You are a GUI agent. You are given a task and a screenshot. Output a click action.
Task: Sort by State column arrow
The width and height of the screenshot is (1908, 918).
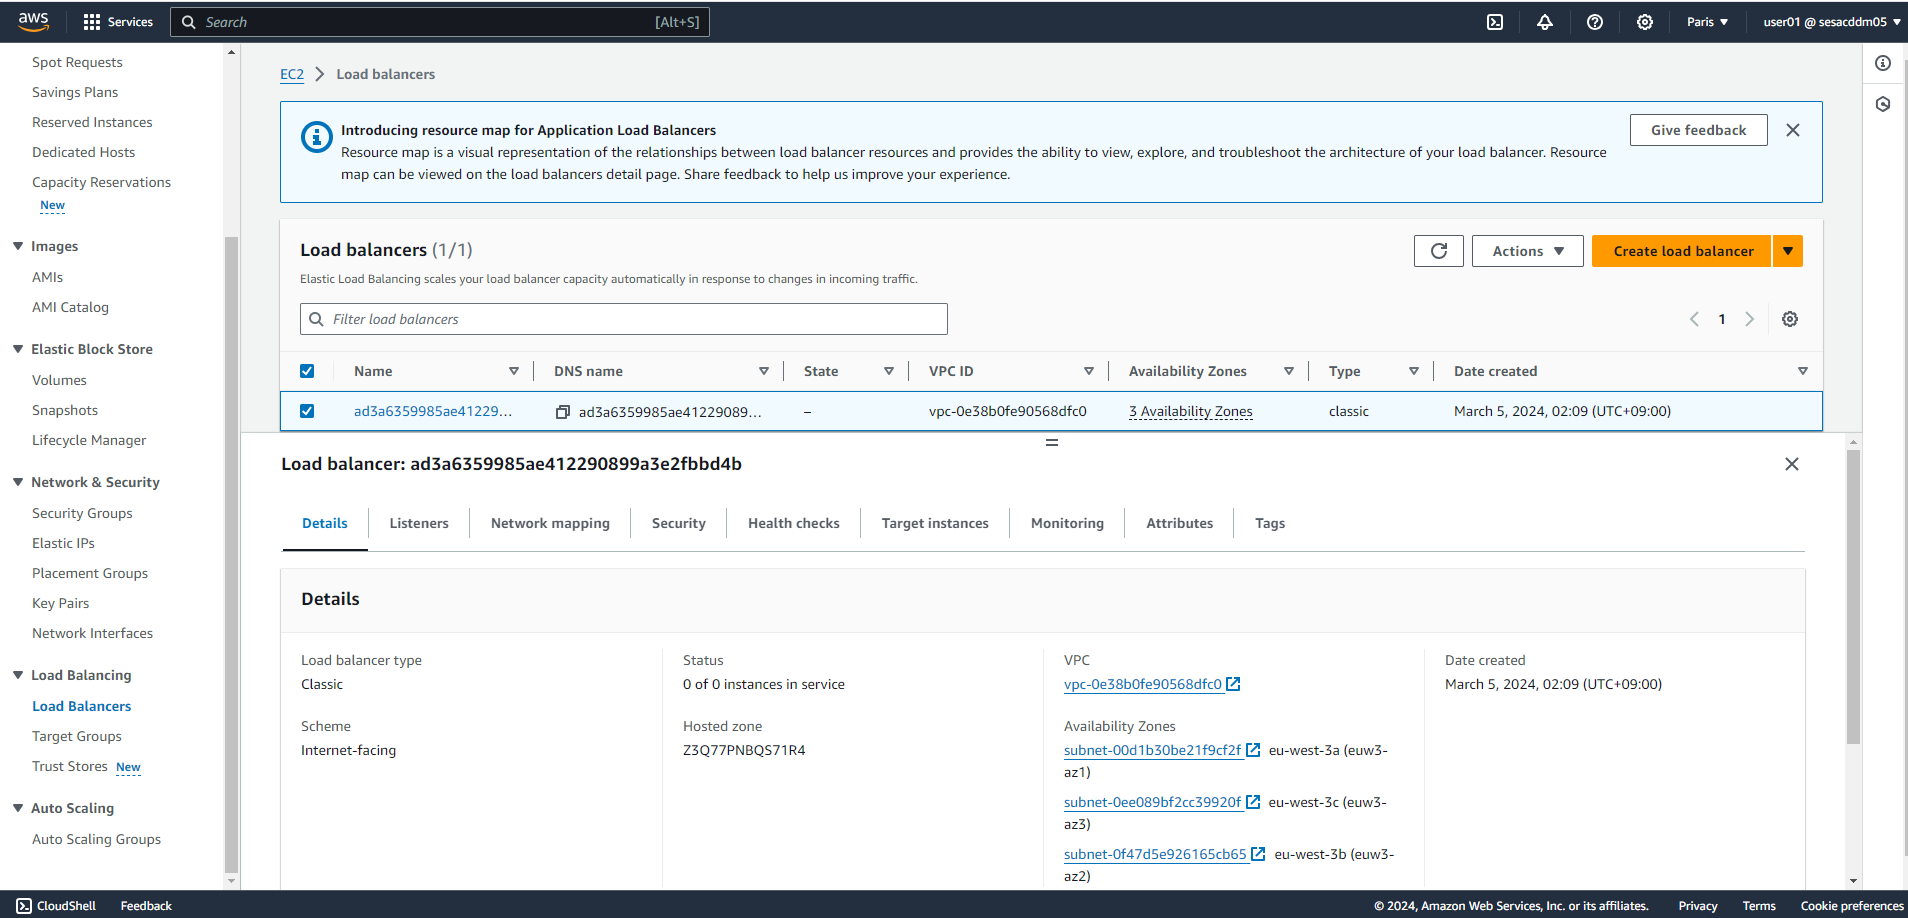pyautogui.click(x=889, y=371)
